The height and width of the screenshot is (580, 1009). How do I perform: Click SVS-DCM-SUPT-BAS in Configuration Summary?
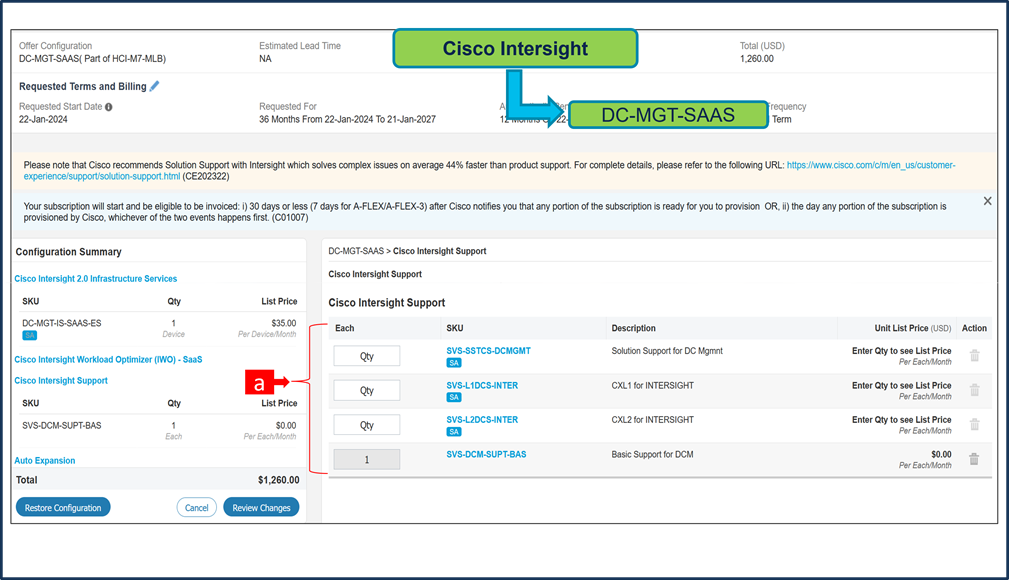click(62, 426)
